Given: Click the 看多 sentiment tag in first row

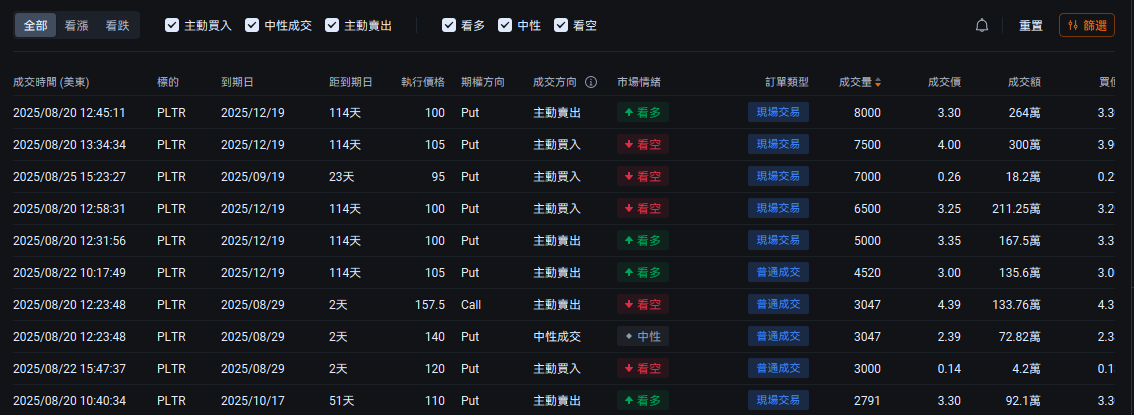Looking at the screenshot, I should coord(643,113).
